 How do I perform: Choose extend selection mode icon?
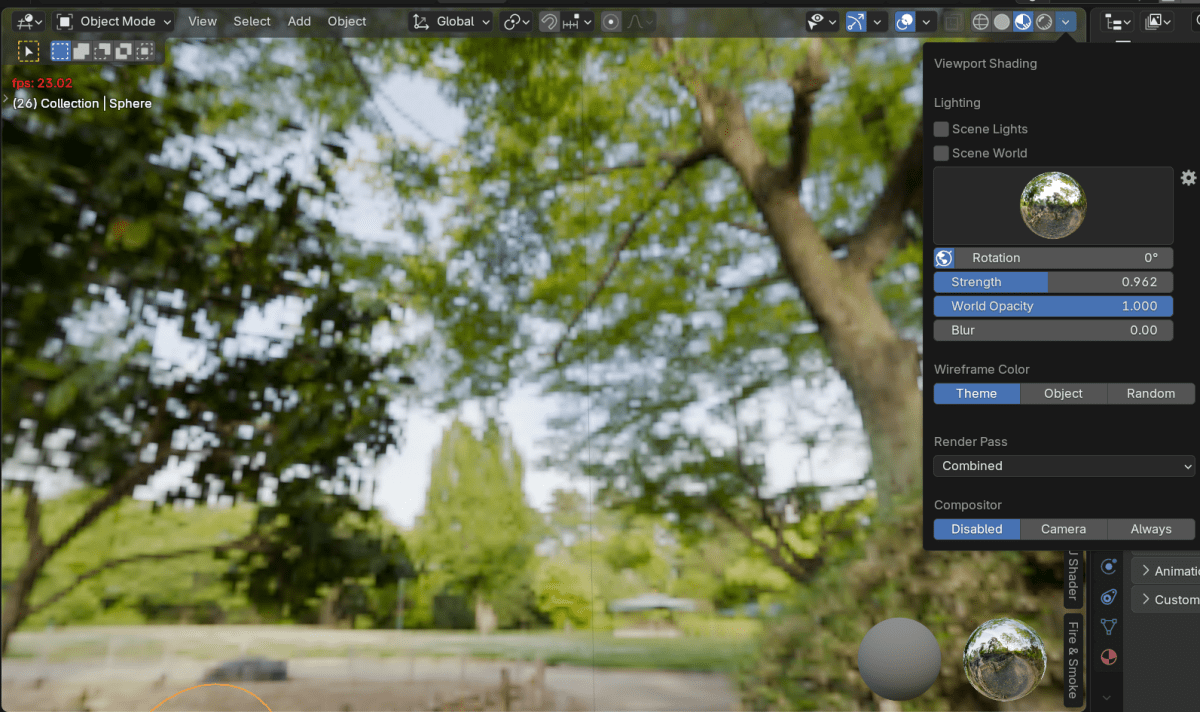[82, 50]
